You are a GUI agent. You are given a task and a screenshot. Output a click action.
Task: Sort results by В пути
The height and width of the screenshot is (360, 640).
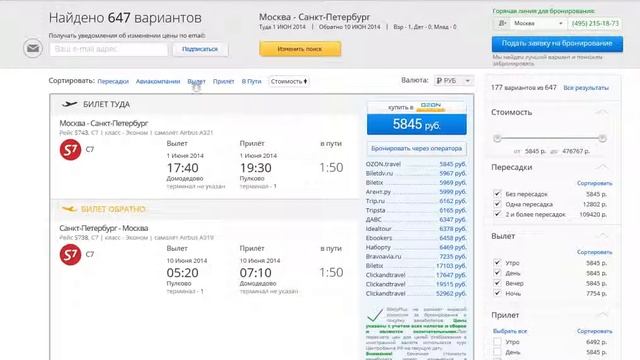pyautogui.click(x=251, y=81)
